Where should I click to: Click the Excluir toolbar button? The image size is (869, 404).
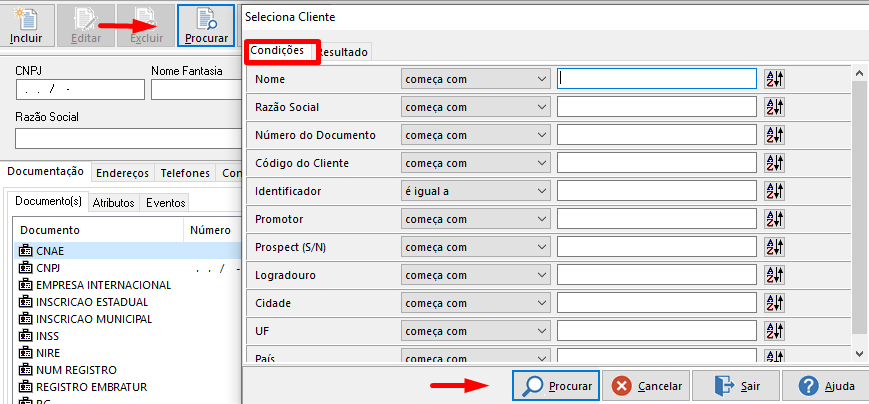click(x=146, y=25)
